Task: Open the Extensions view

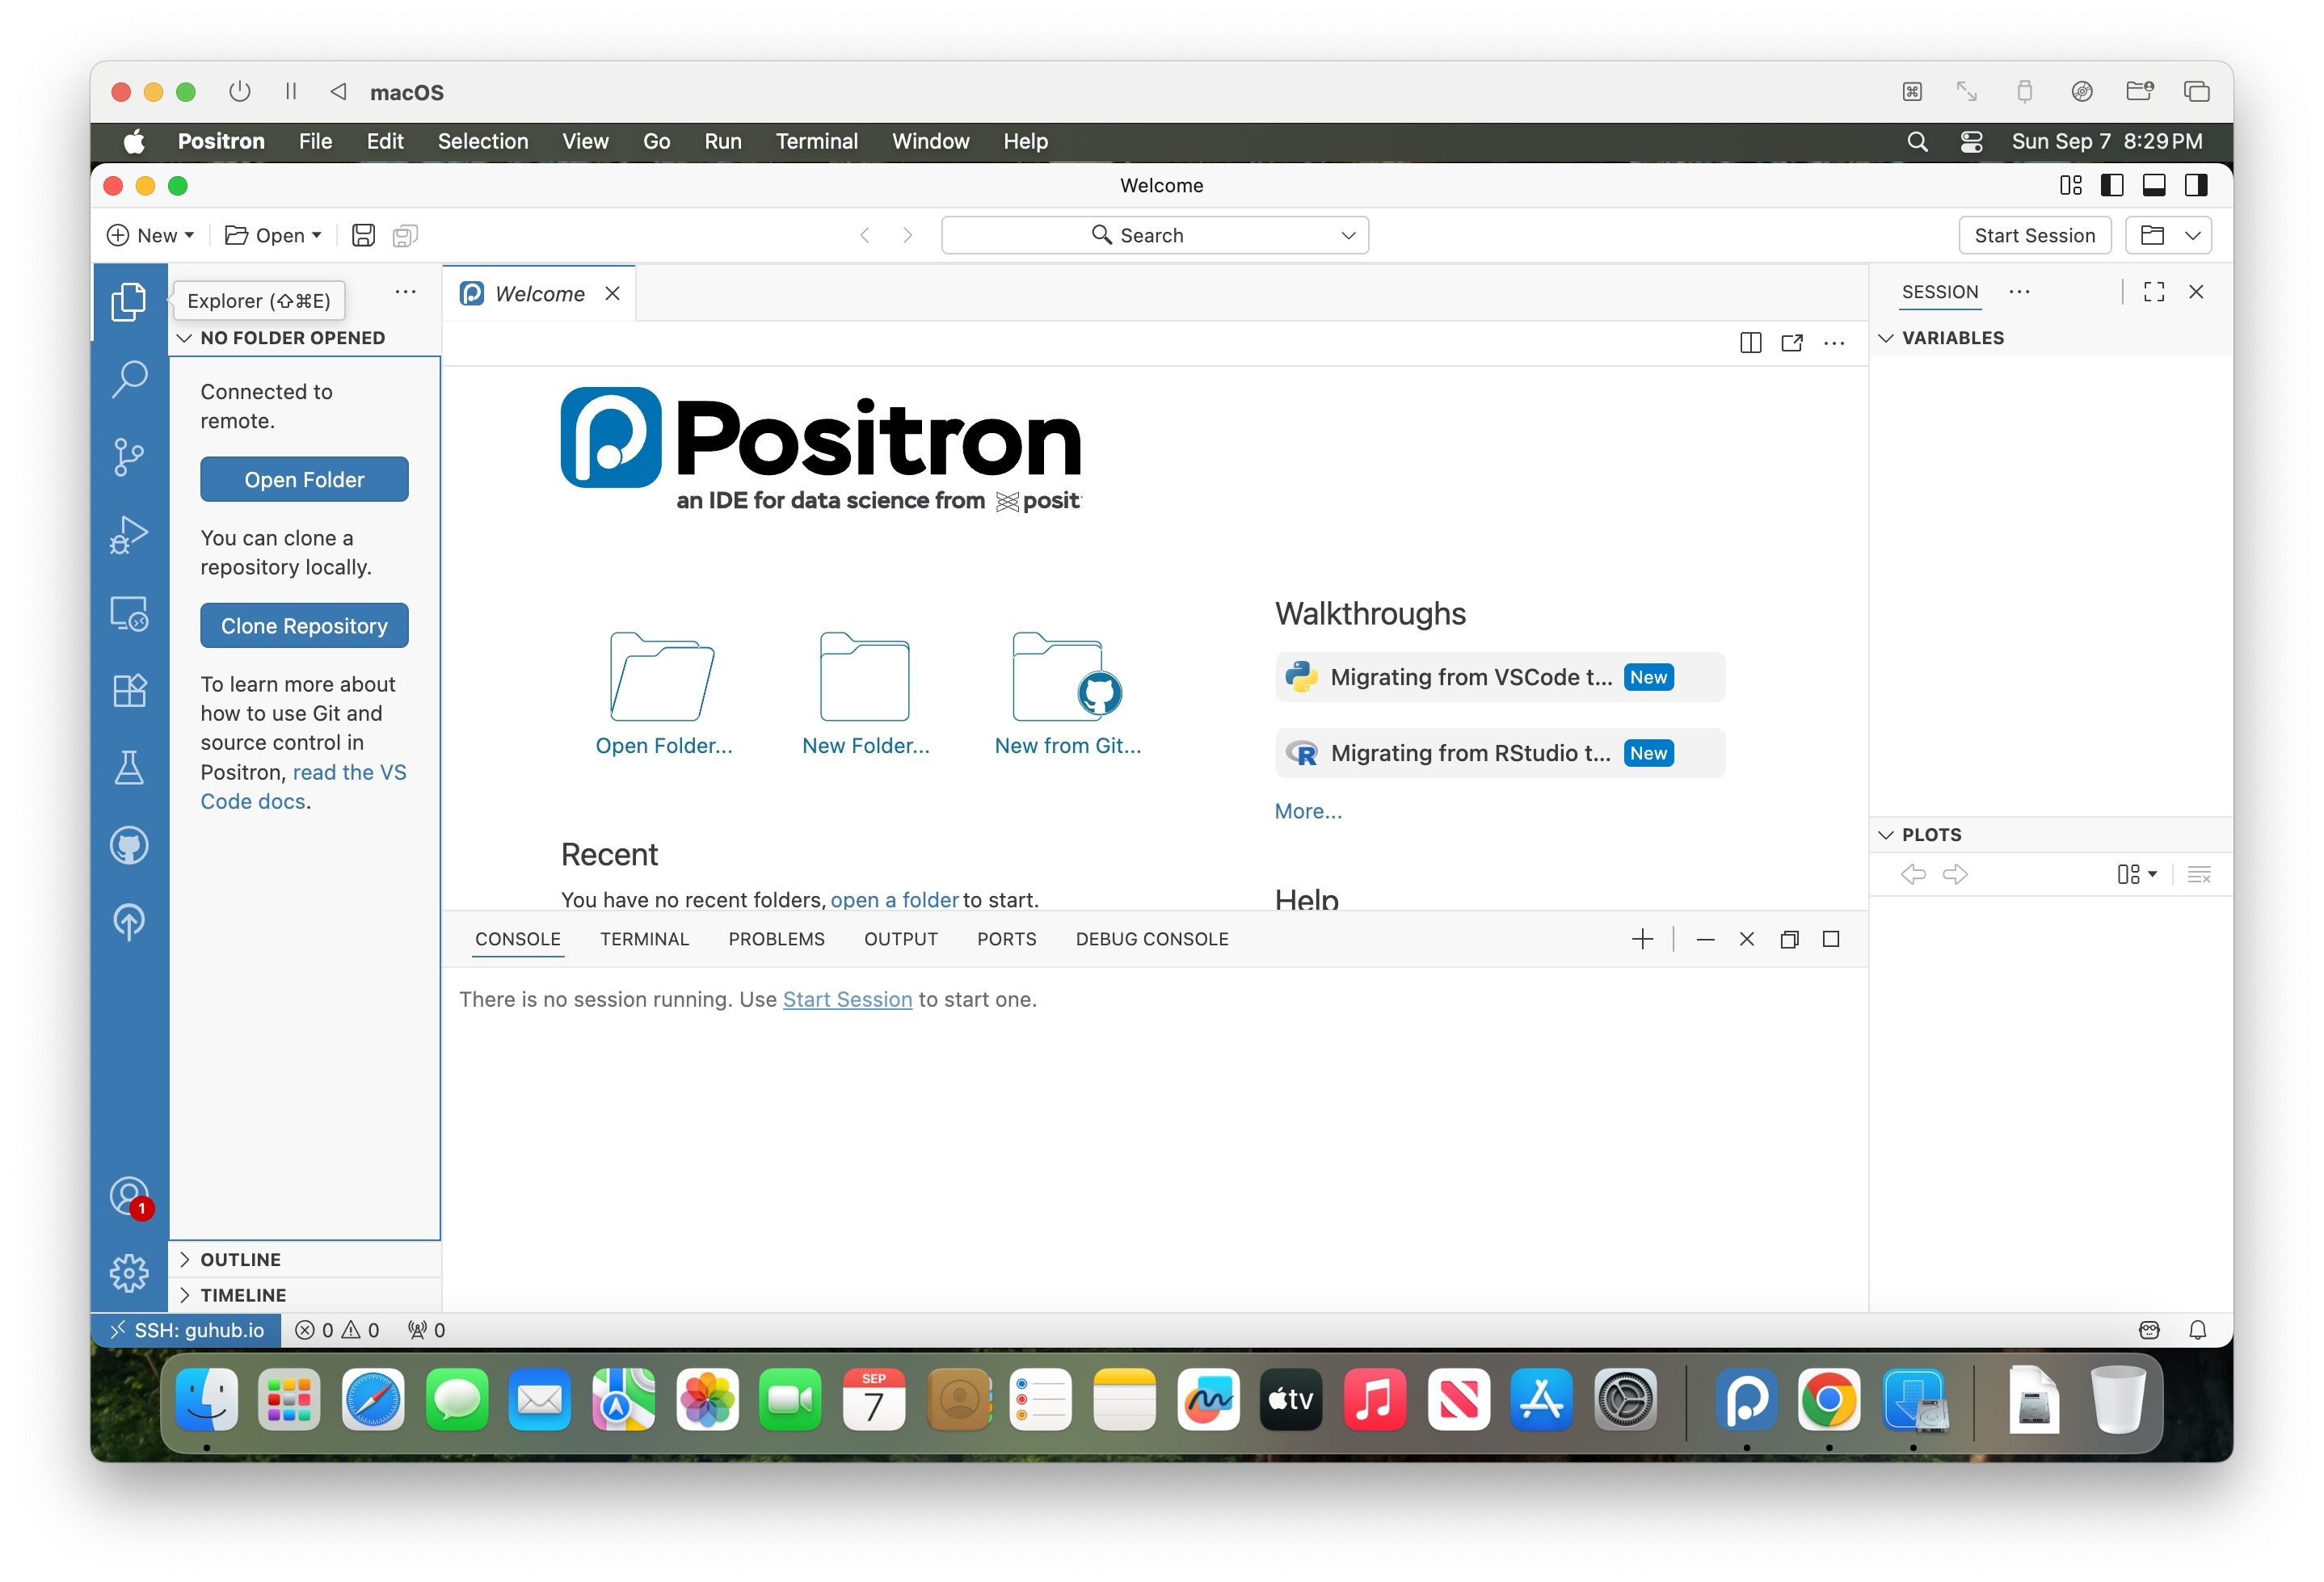Action: [x=129, y=690]
